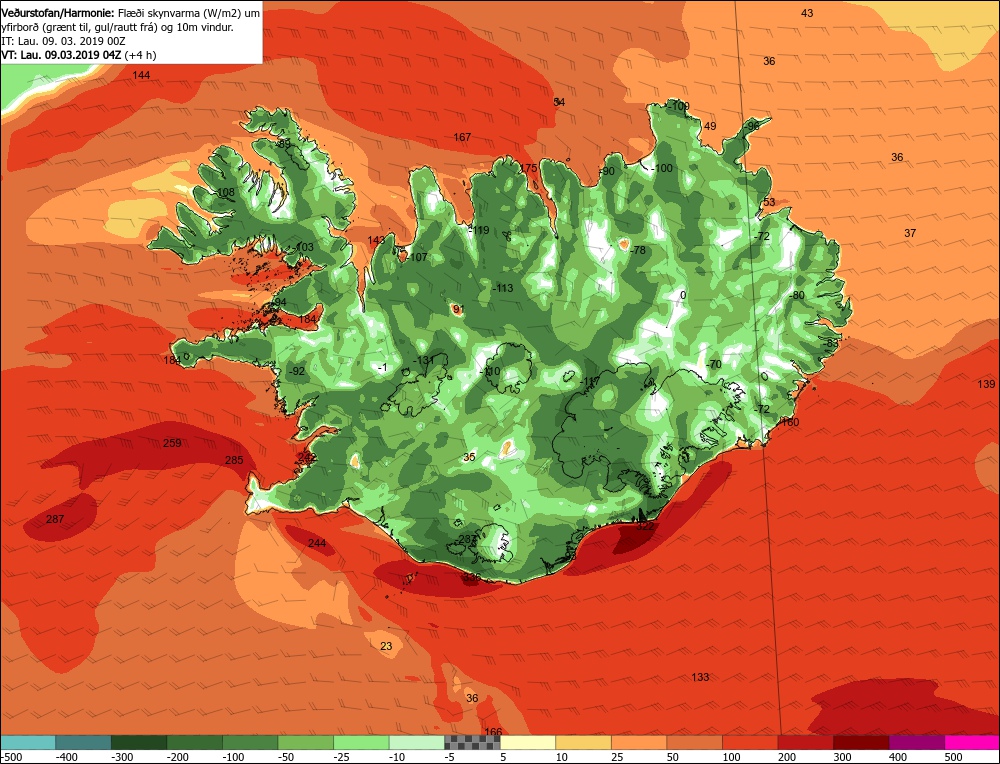
Task: Select the map value '287' over the ocean
Action: pyautogui.click(x=55, y=519)
